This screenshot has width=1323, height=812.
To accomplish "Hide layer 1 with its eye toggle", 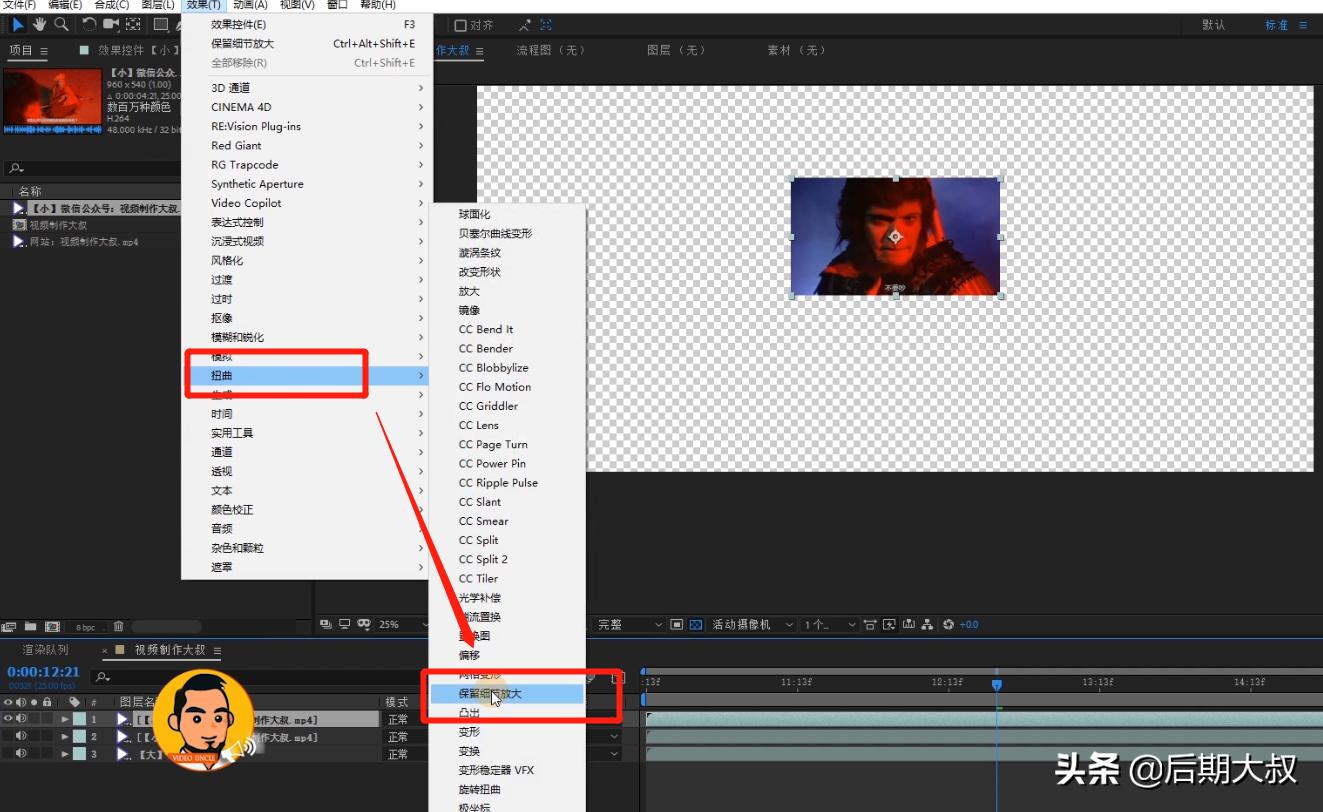I will [x=8, y=718].
